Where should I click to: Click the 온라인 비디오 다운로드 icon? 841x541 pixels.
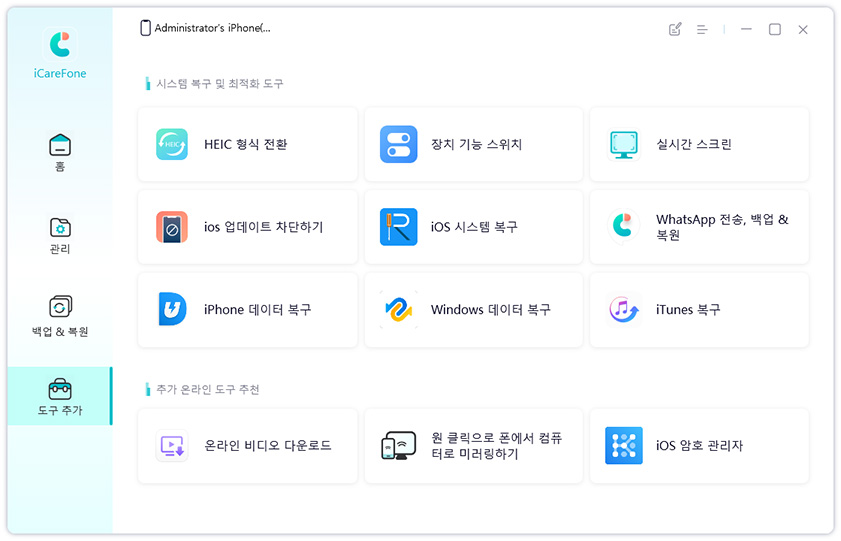[x=172, y=446]
